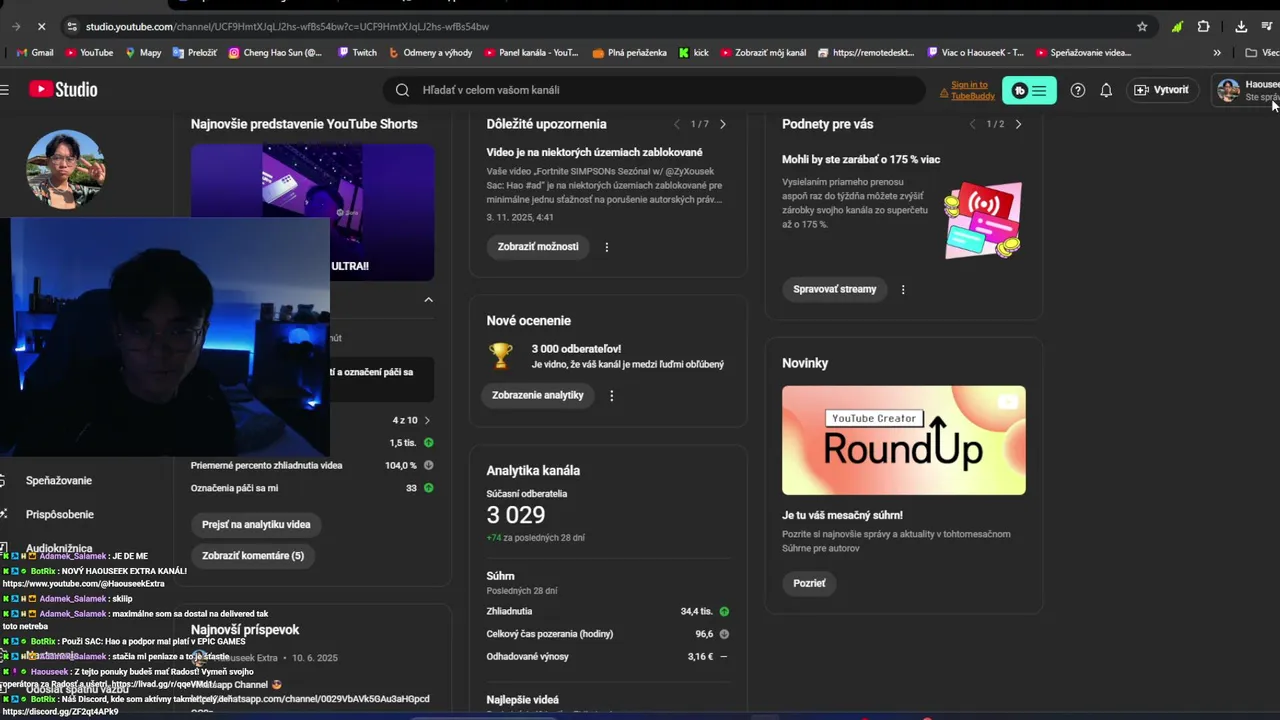Open the Prispôsobenie sidebar item
Viewport: 1280px width, 720px height.
pos(59,515)
